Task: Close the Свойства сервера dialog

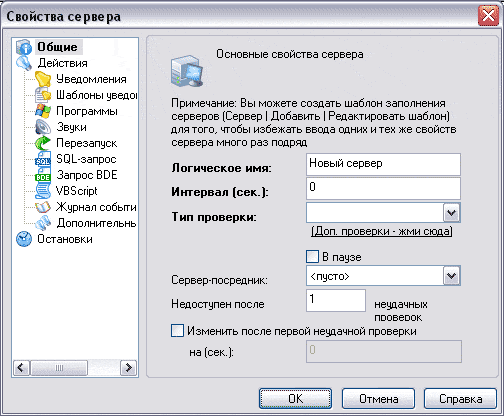Action: (x=488, y=16)
